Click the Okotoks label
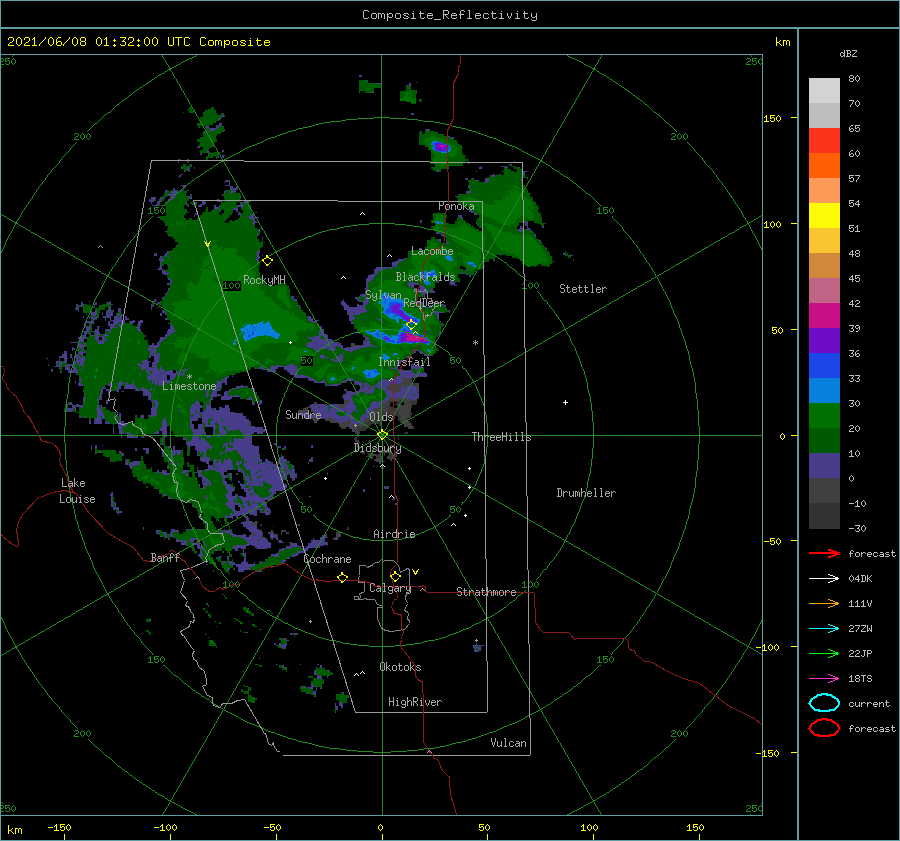The width and height of the screenshot is (900, 841). [x=400, y=667]
